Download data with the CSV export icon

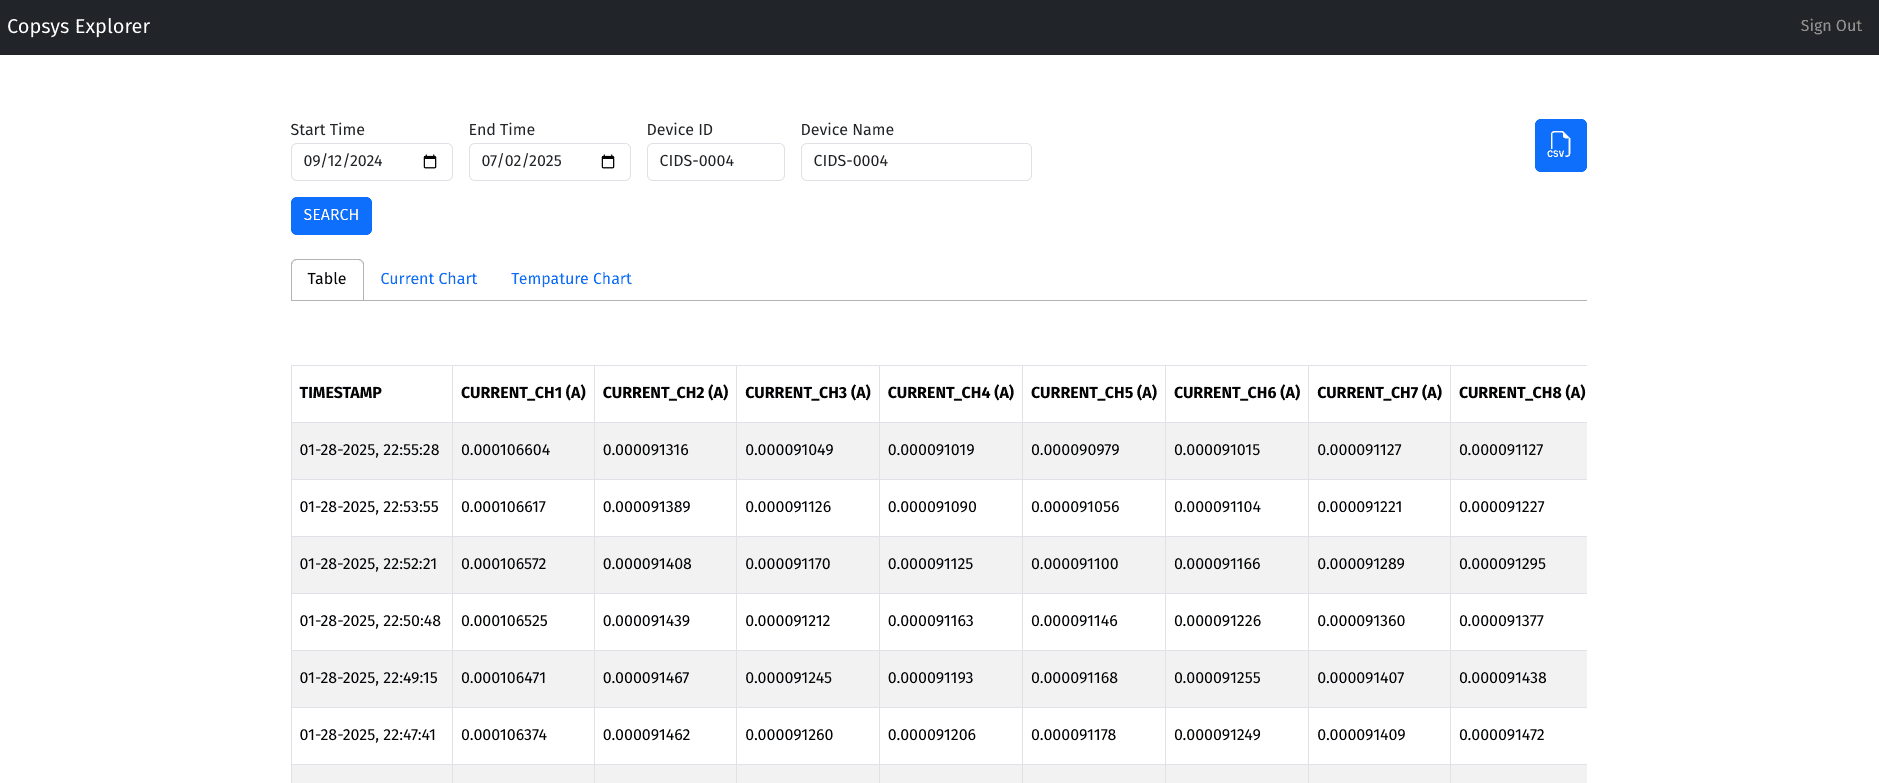click(1560, 145)
